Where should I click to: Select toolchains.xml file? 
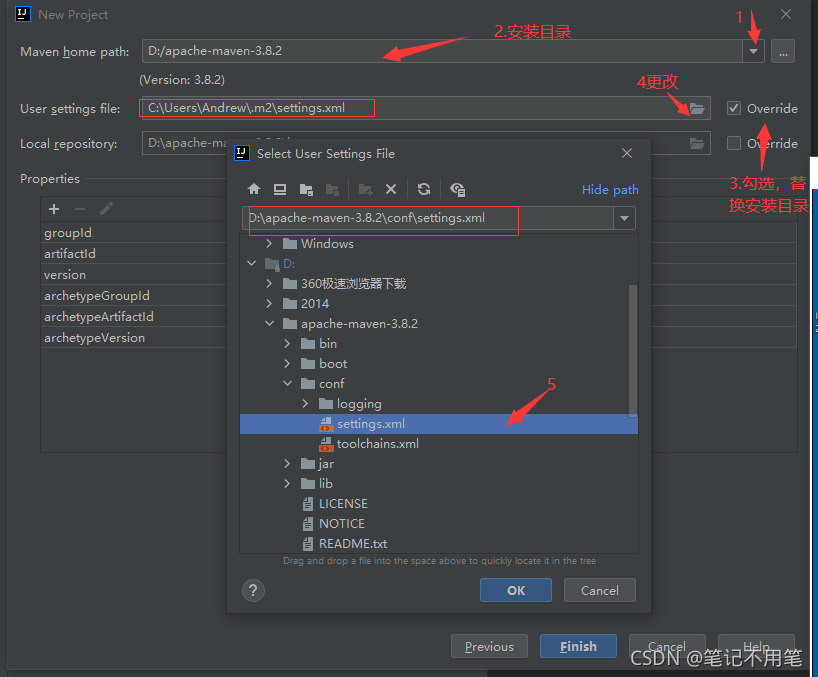click(439, 444)
